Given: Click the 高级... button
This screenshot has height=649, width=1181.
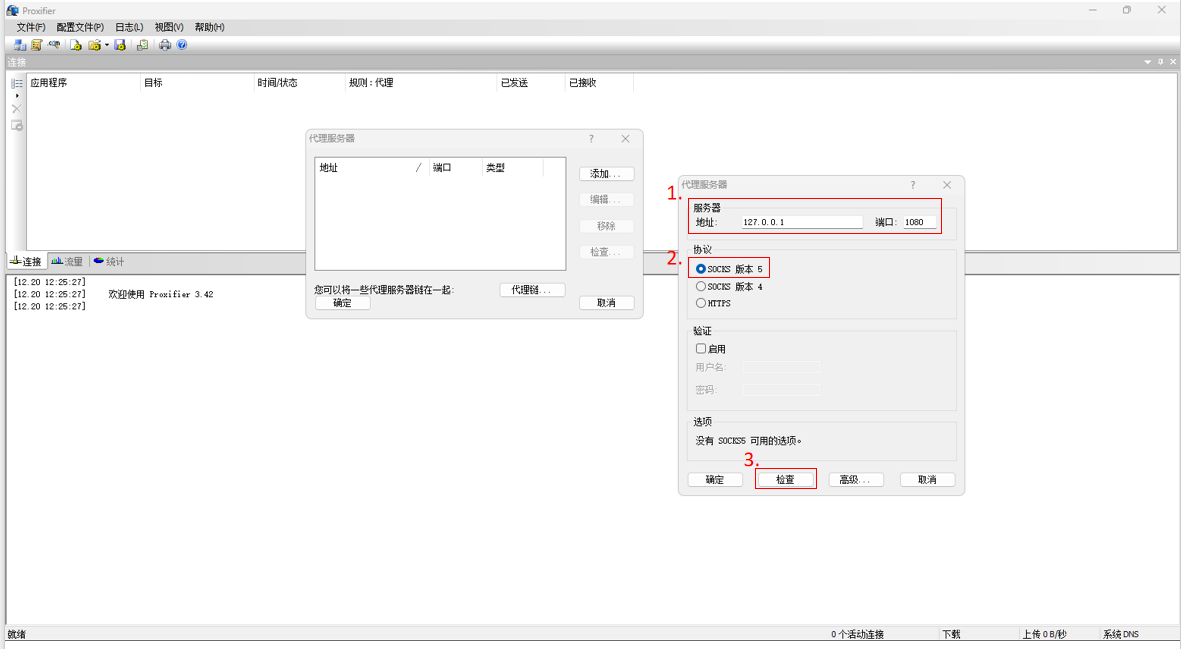Looking at the screenshot, I should tap(856, 480).
